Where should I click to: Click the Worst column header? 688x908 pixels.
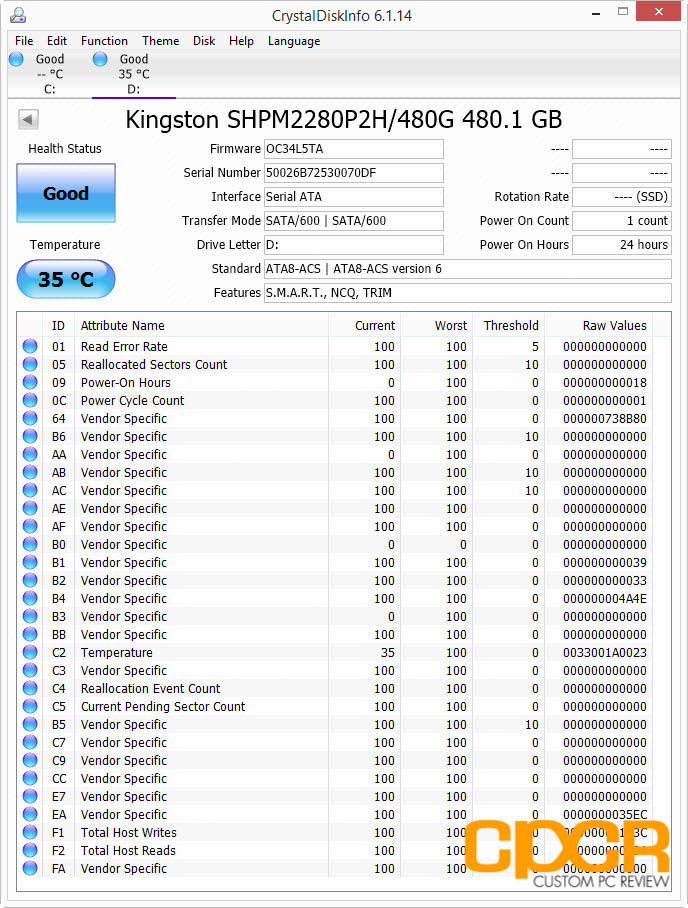pyautogui.click(x=437, y=325)
